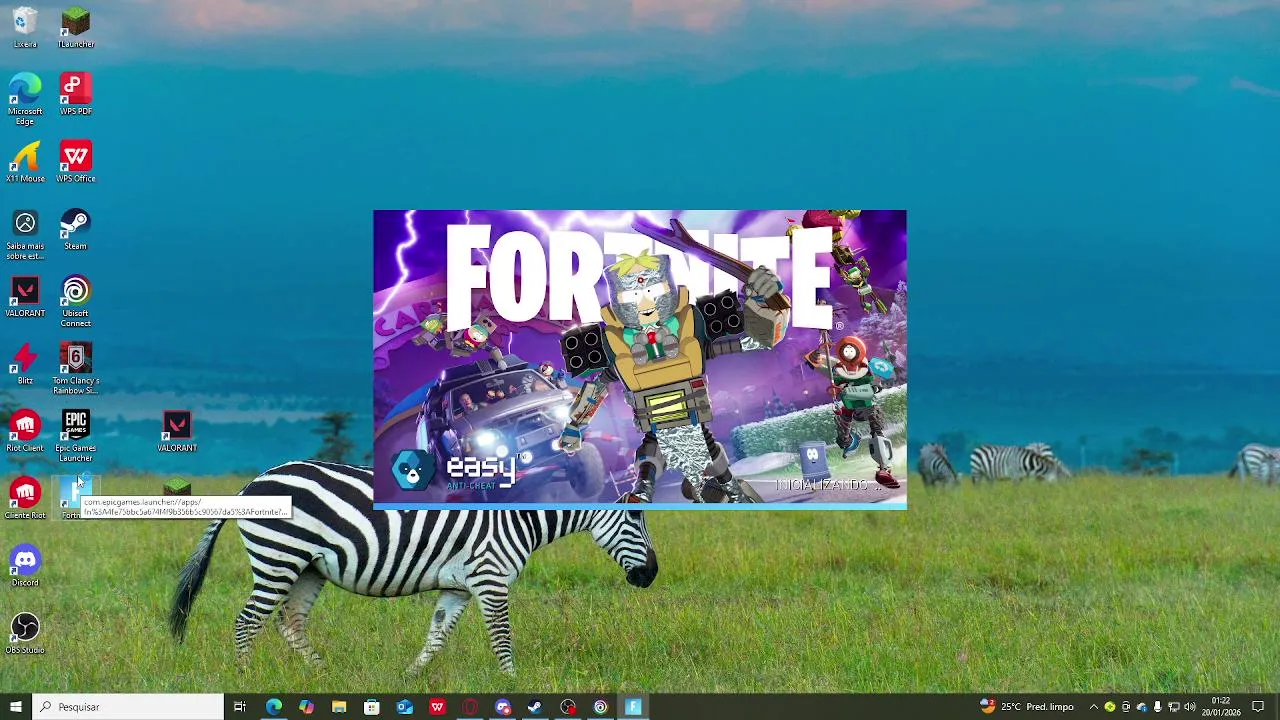Launch the Steam desktop shortcut
The image size is (1280, 720).
(76, 229)
